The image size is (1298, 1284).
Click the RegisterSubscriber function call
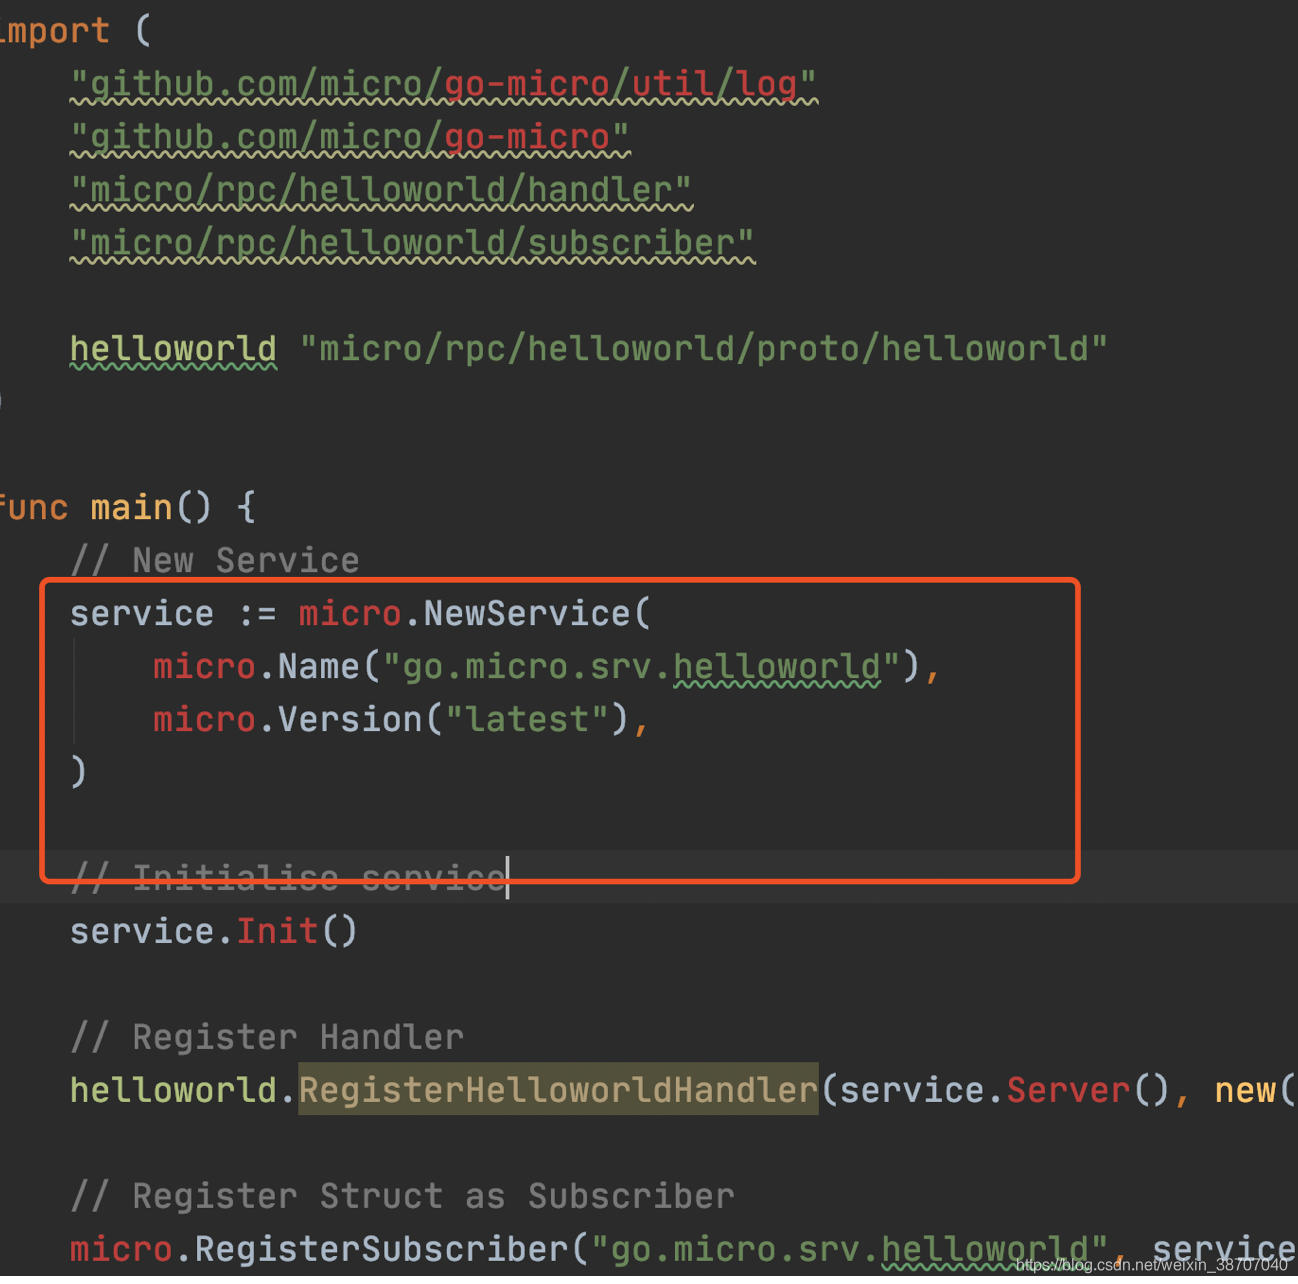[x=381, y=1250]
